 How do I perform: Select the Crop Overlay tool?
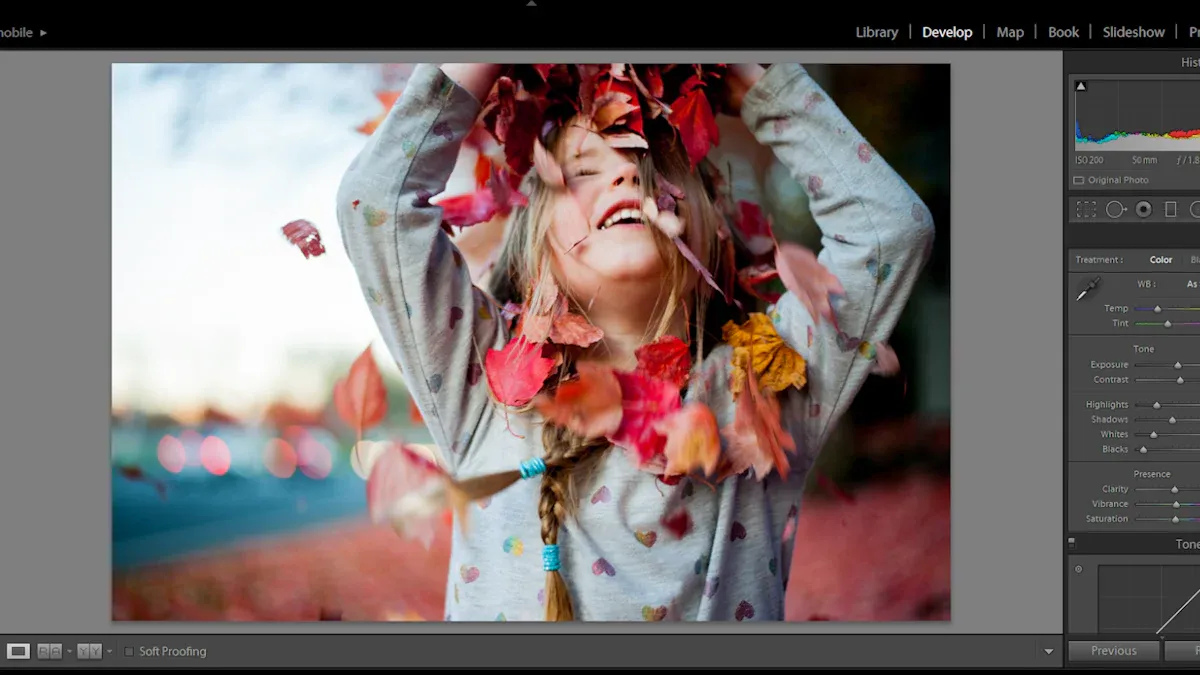click(1086, 209)
